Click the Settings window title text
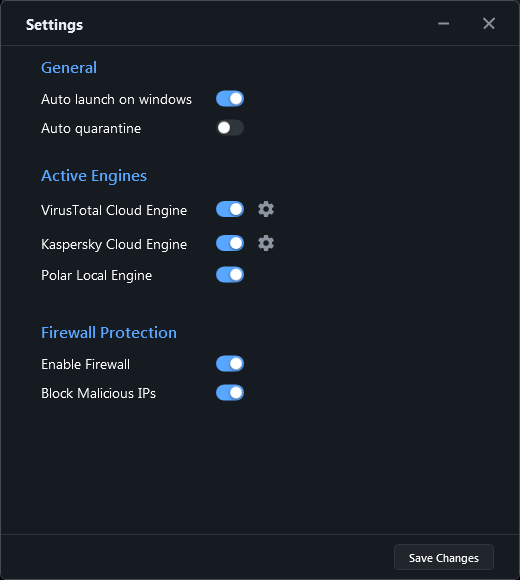This screenshot has height=580, width=520. (x=54, y=25)
